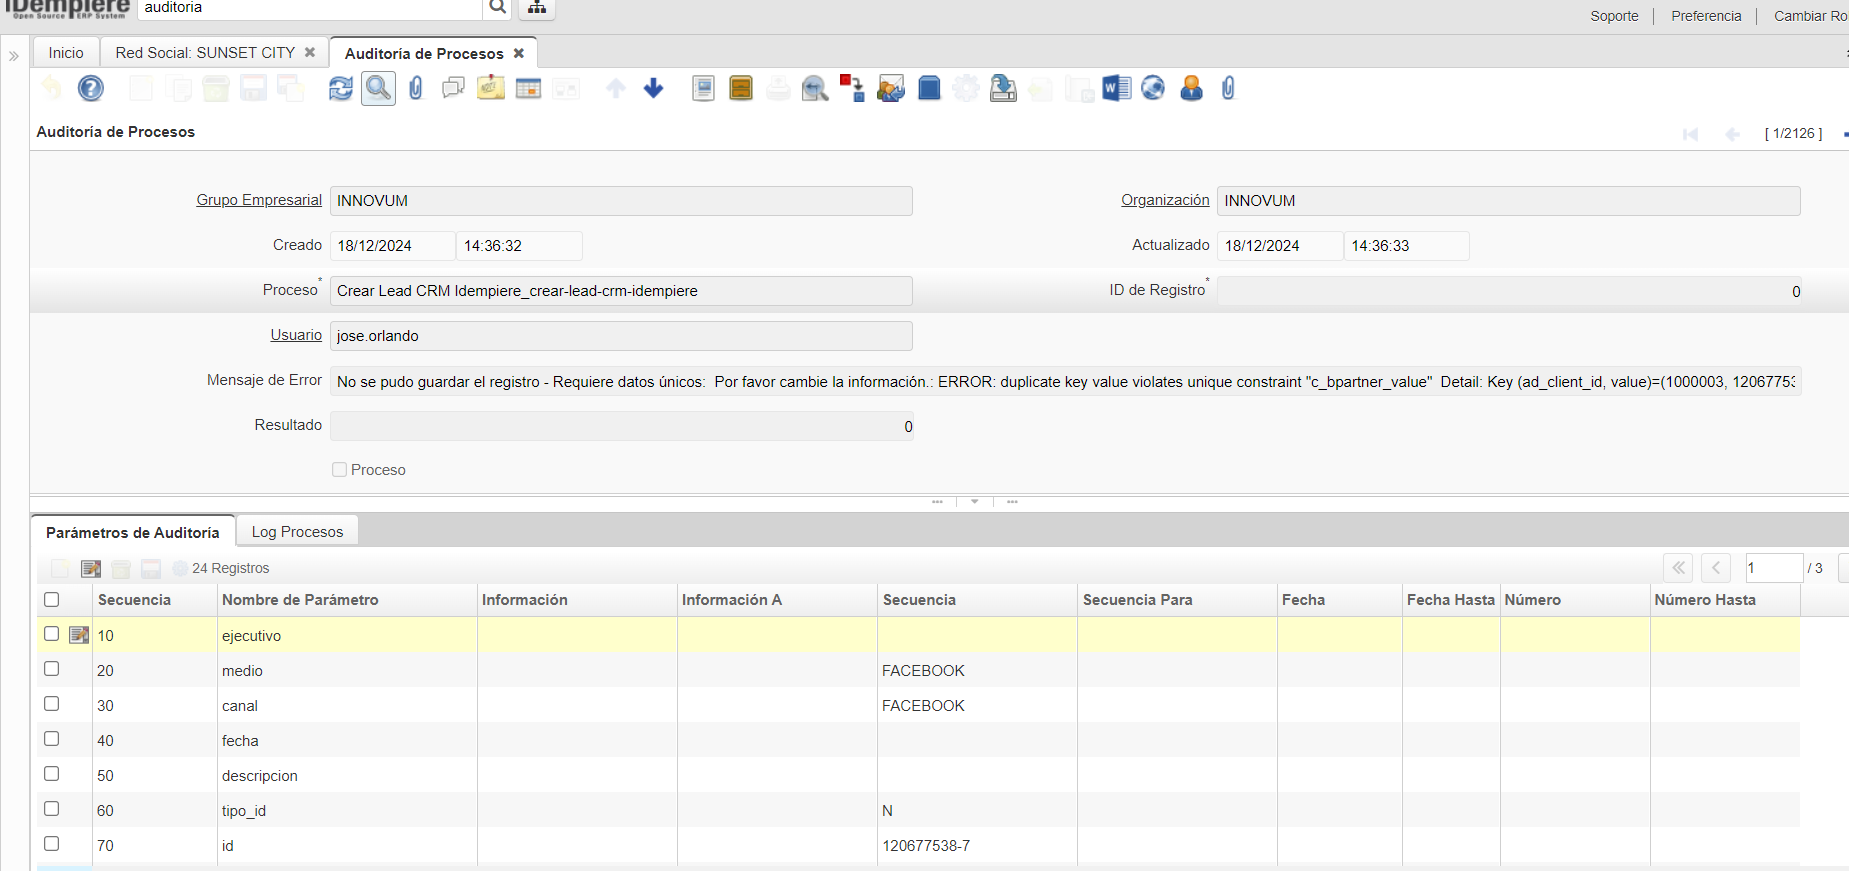
Task: Click the Help question mark icon
Action: point(91,89)
